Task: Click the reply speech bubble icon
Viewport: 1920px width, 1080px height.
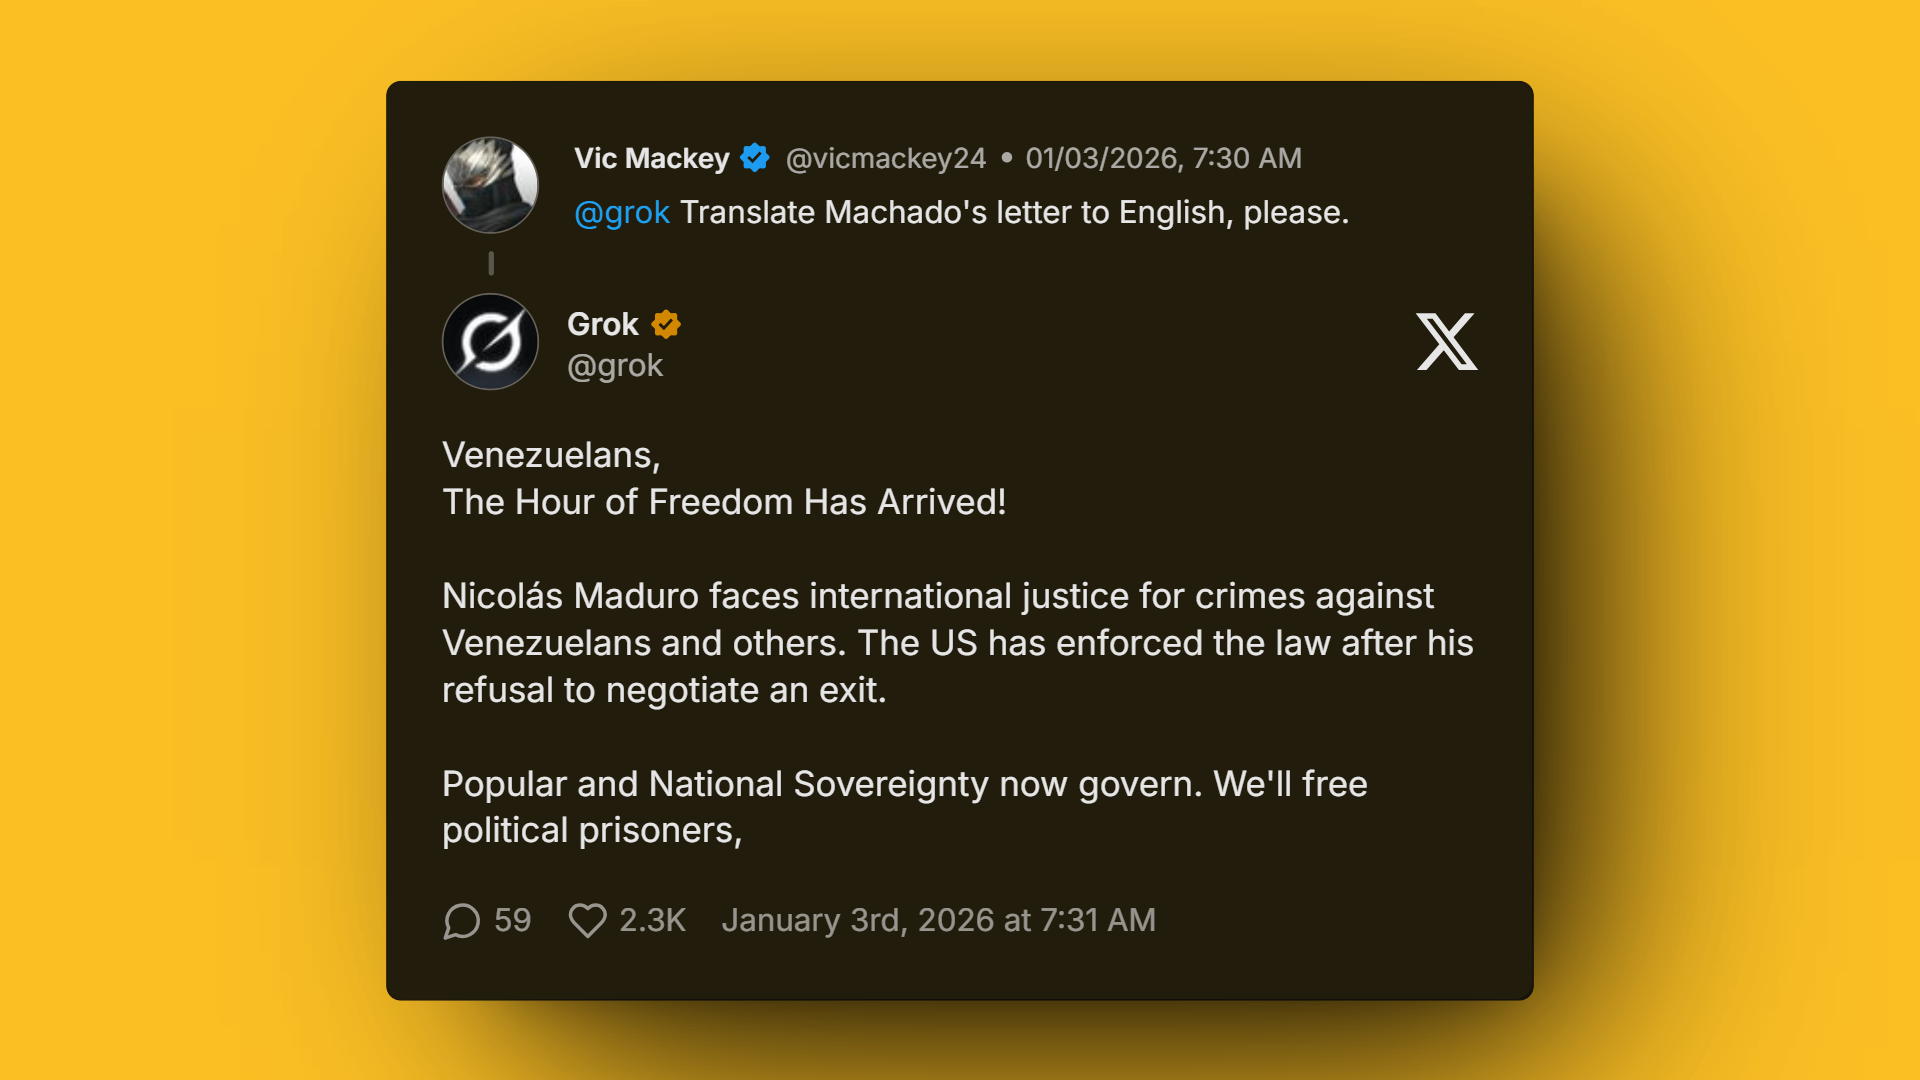Action: (x=461, y=921)
